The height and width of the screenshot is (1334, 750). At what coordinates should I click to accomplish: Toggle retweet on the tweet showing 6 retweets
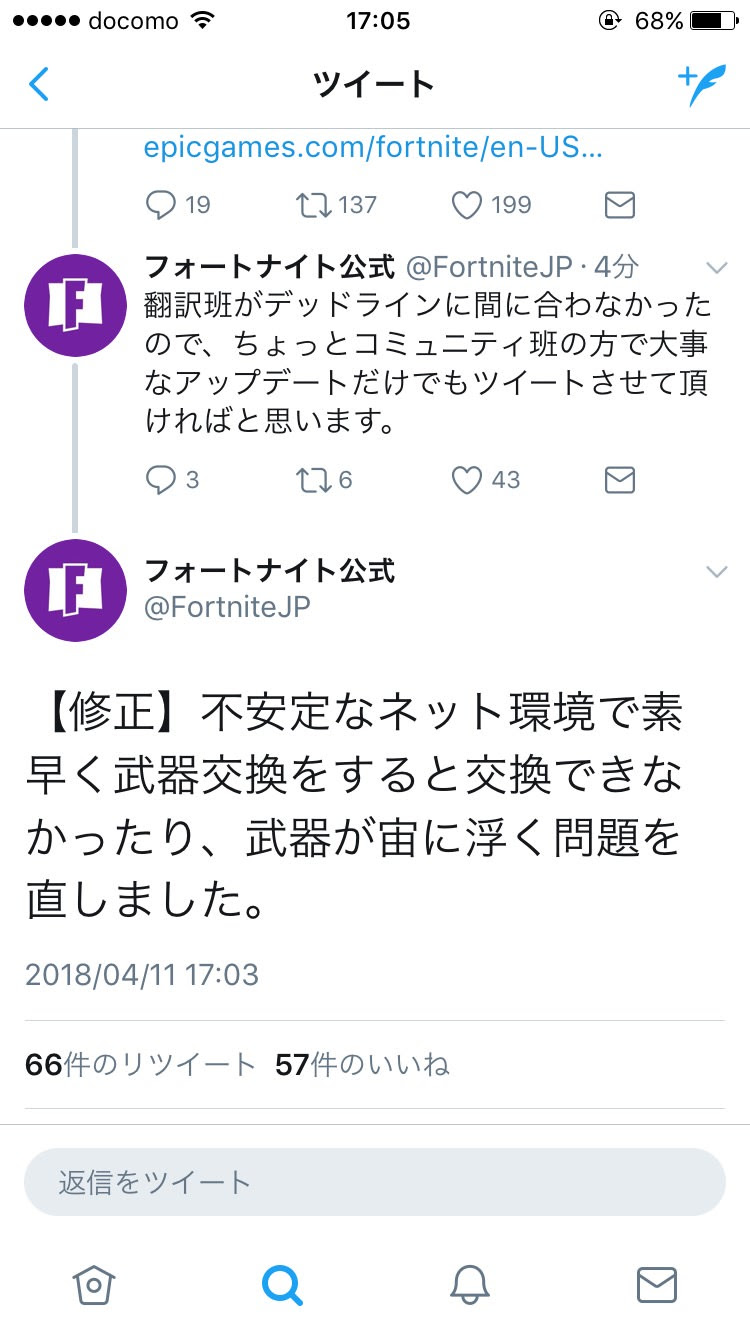coord(316,480)
